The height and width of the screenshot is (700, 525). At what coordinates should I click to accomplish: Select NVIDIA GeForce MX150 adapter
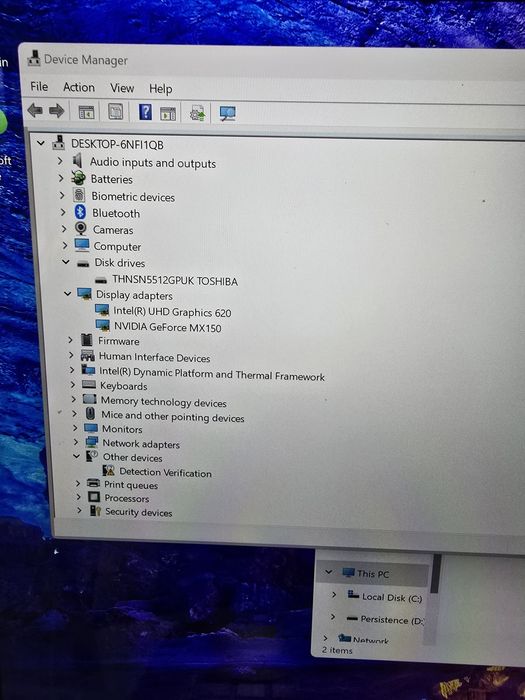coord(168,327)
